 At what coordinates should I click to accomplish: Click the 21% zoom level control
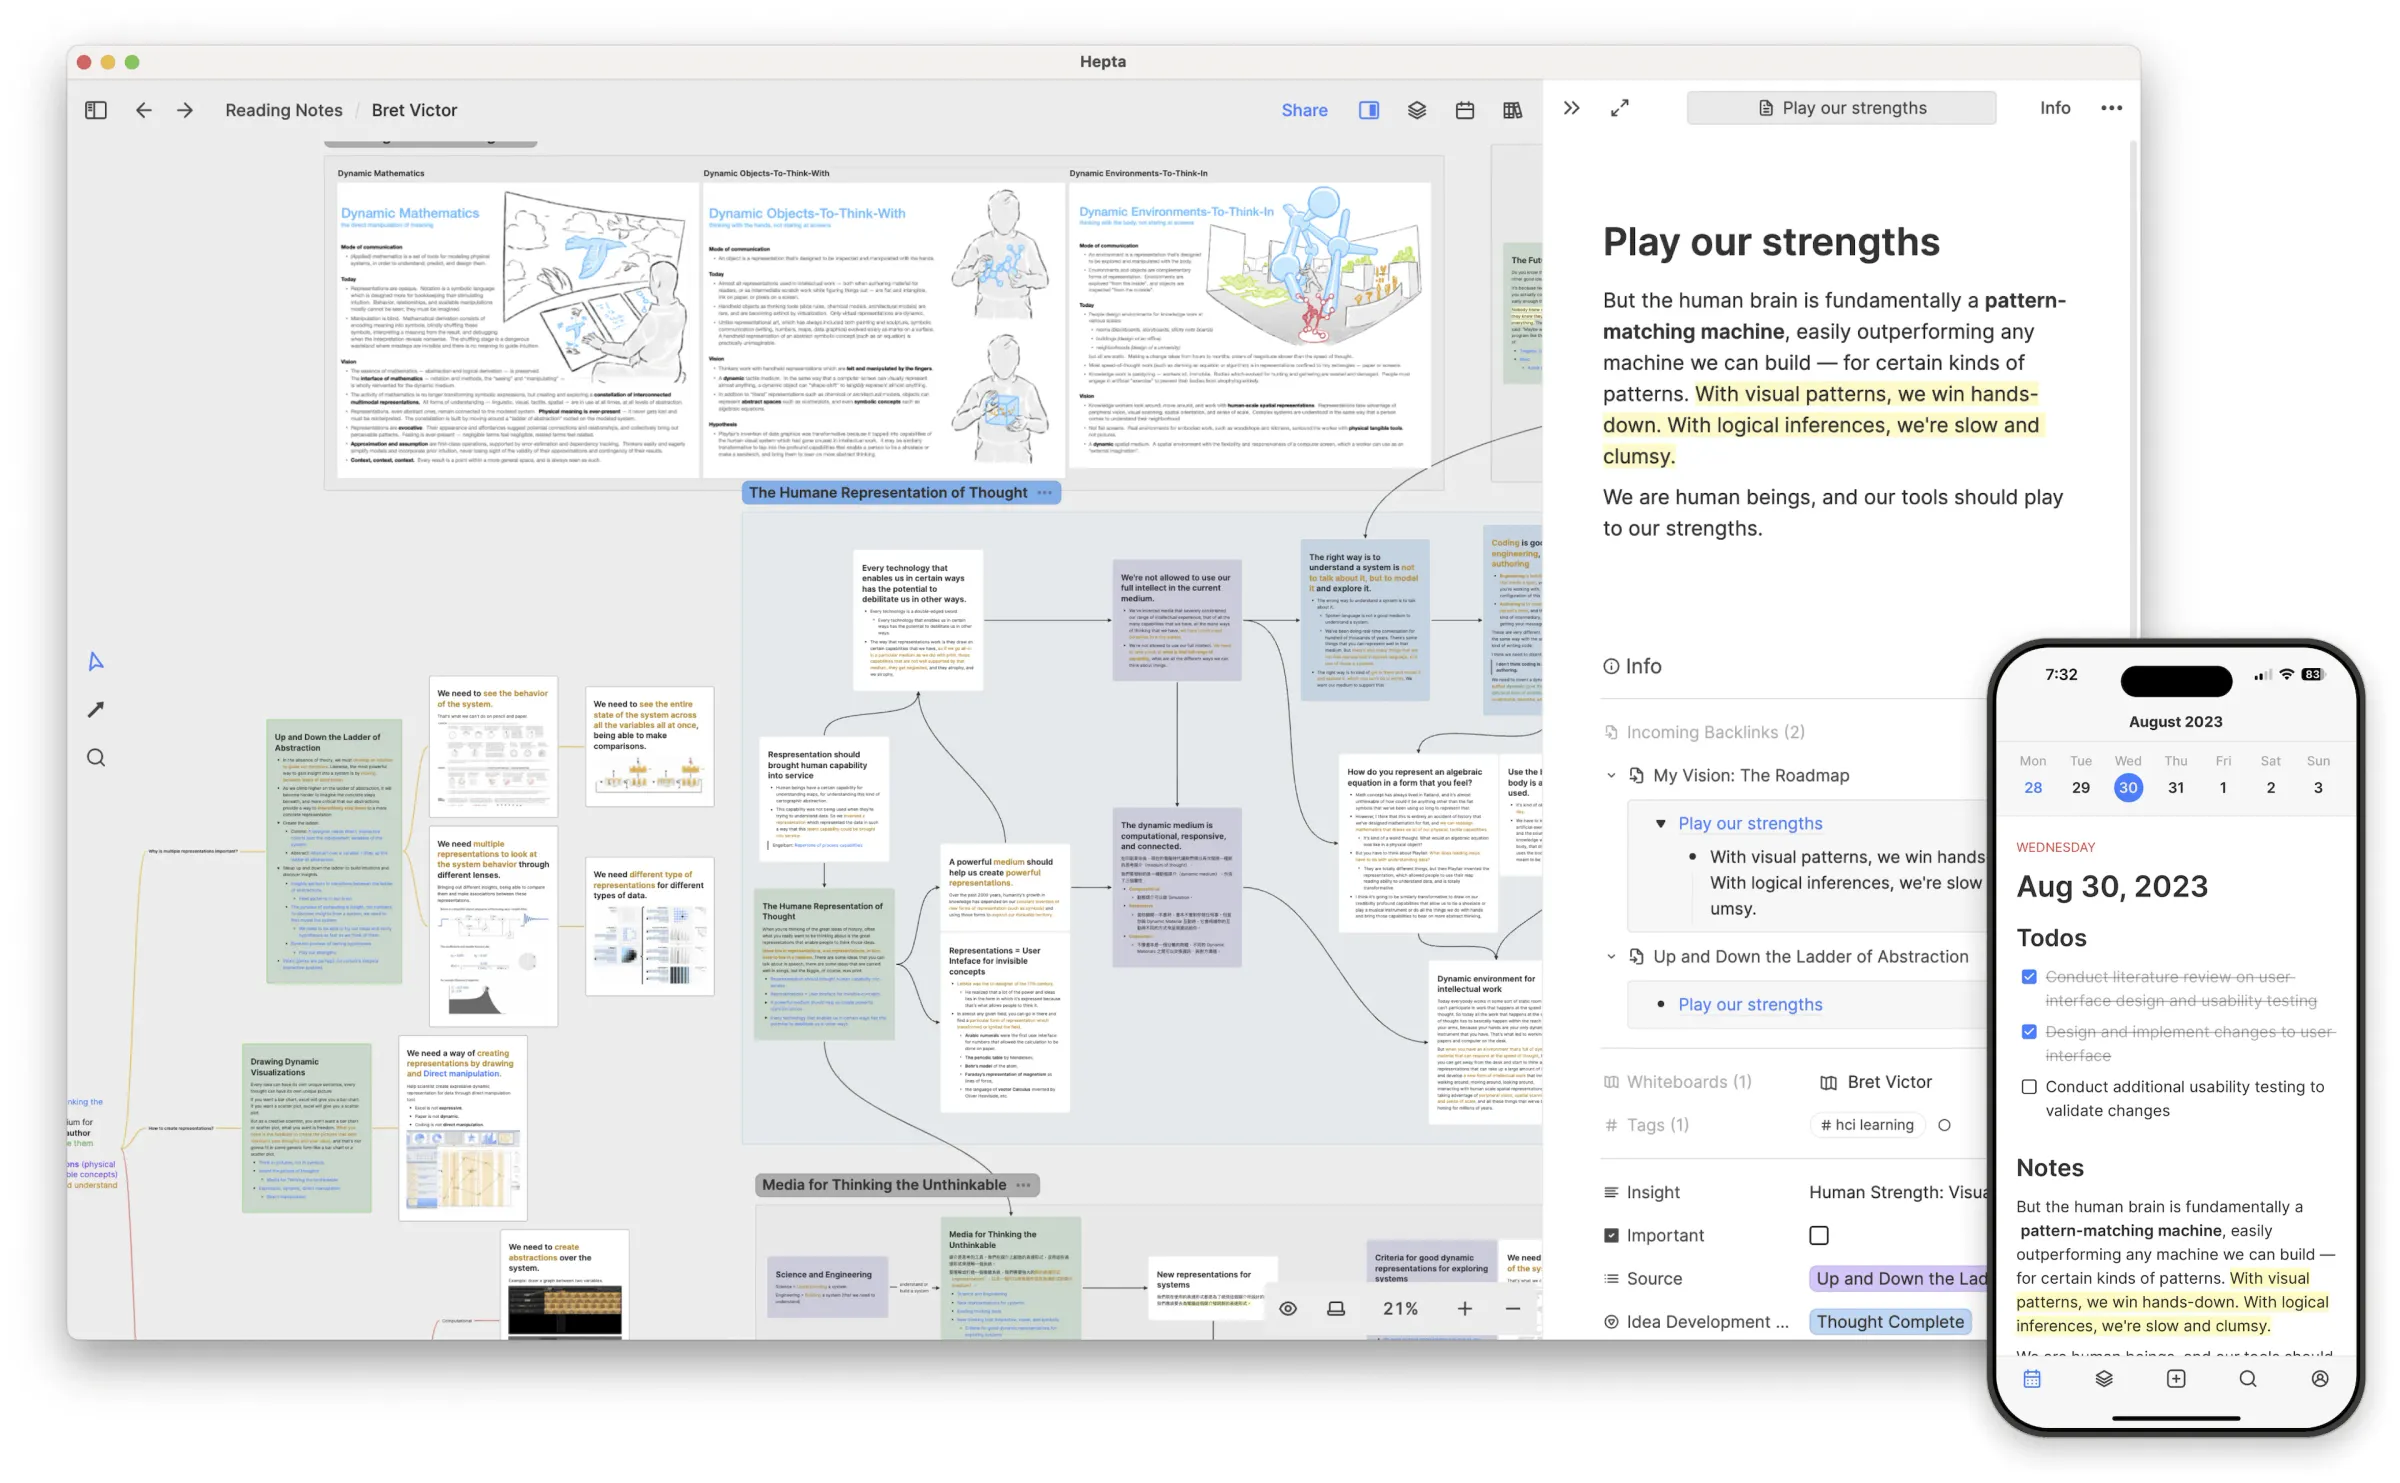coord(1400,1308)
